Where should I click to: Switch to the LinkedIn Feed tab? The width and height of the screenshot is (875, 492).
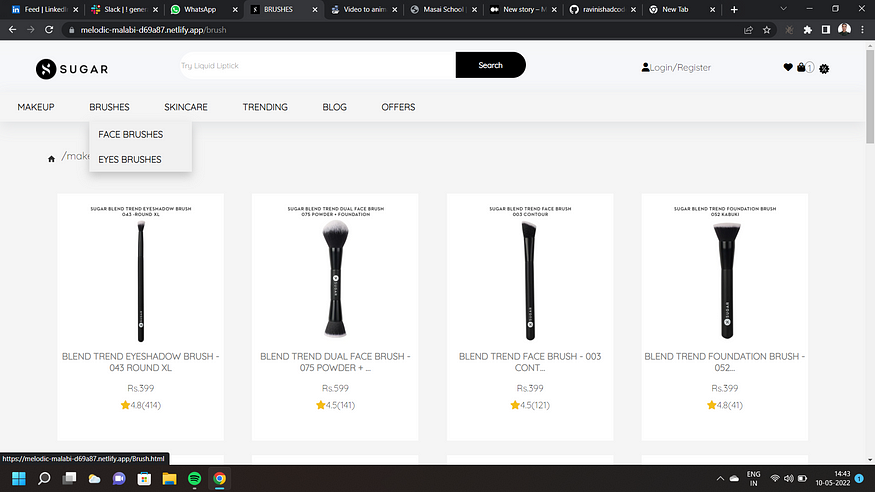45,9
